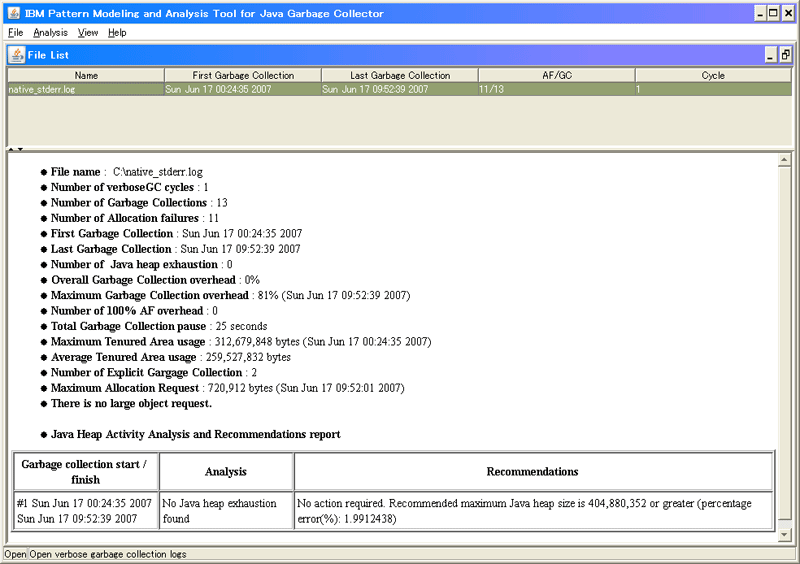Screen dimensions: 800x564
Task: Minimize the File List internal frame
Action: click(770, 55)
